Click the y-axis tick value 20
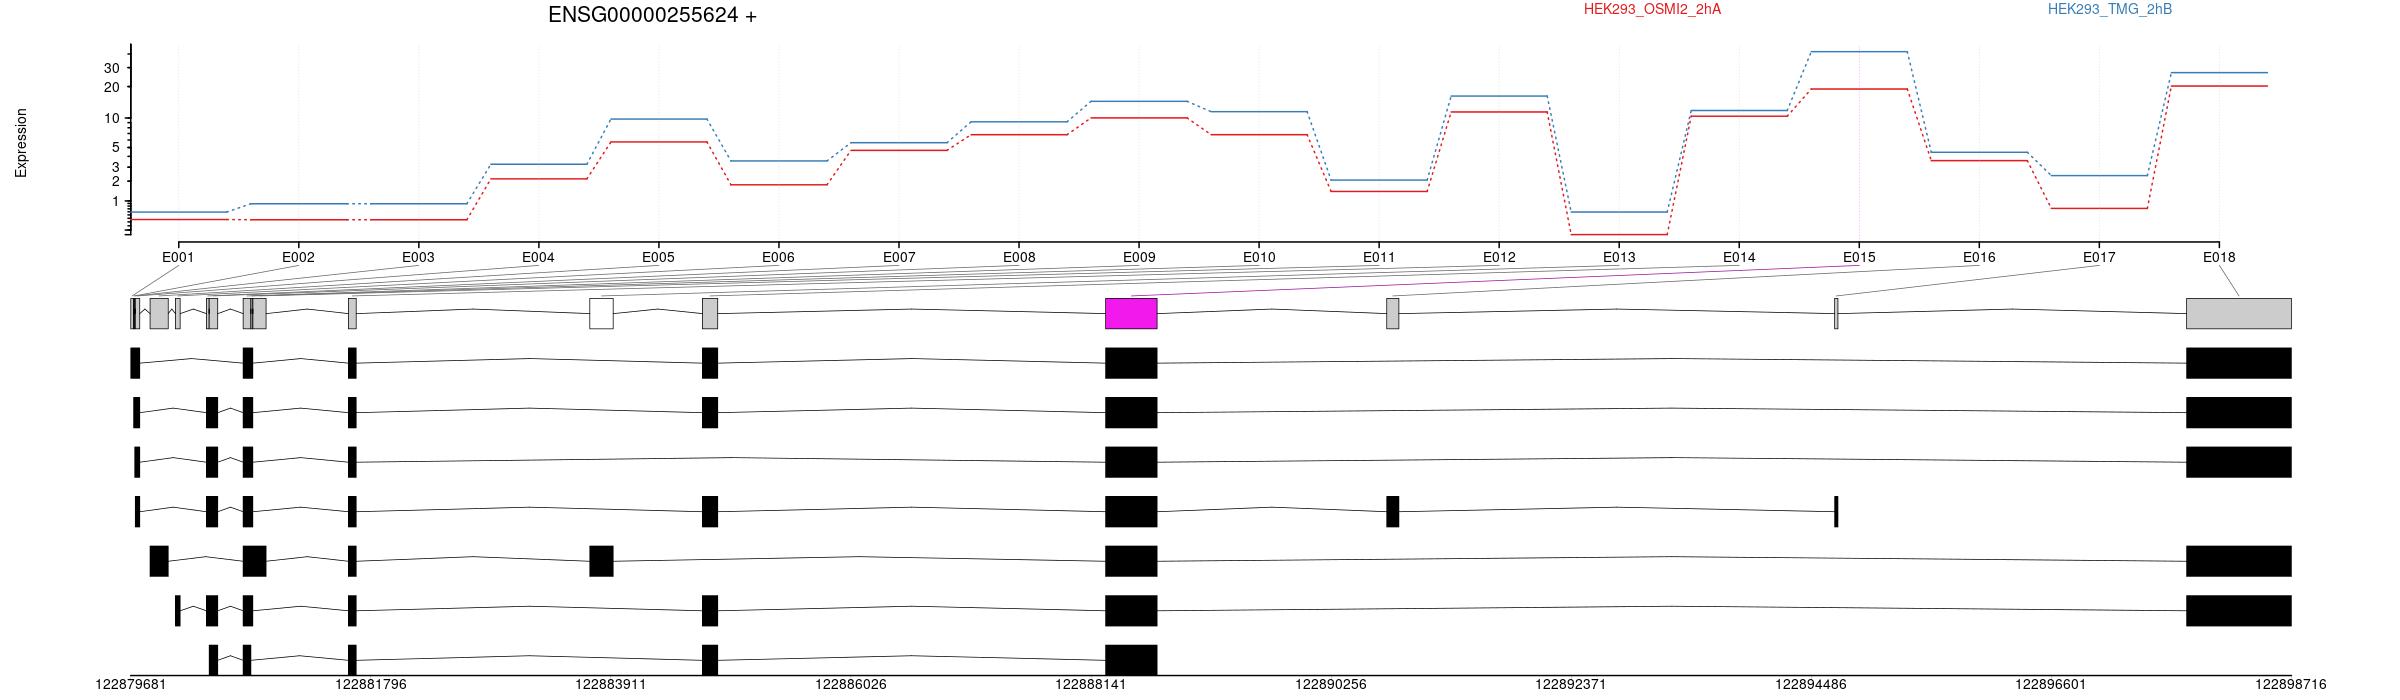 (111, 87)
